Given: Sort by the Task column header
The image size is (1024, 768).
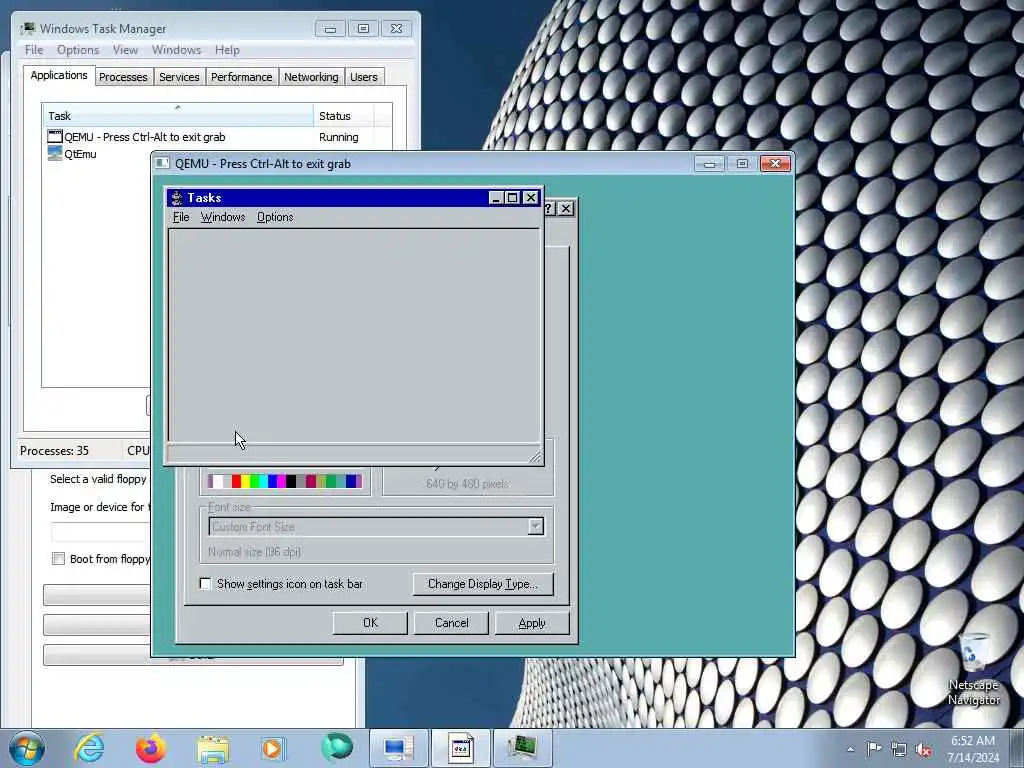Looking at the screenshot, I should 178,116.
